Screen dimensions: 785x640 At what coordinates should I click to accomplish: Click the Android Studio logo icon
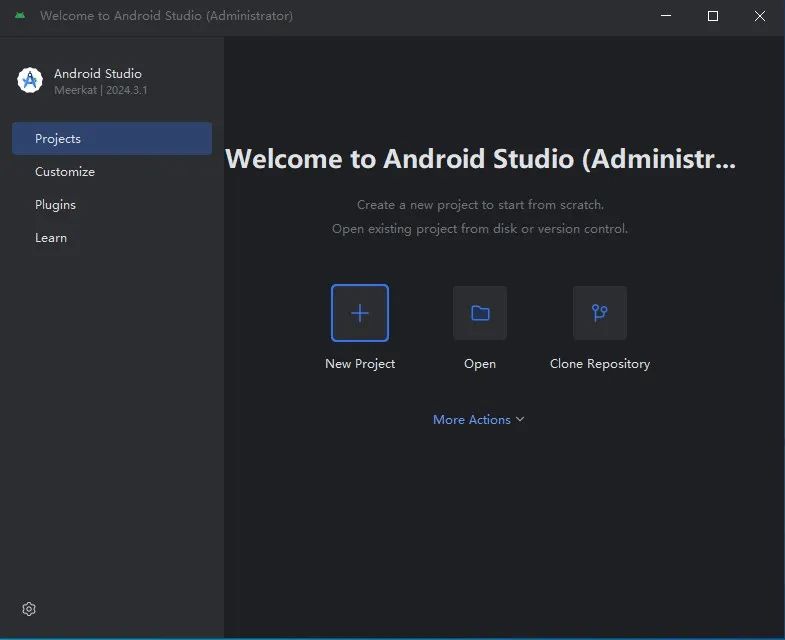[x=30, y=80]
